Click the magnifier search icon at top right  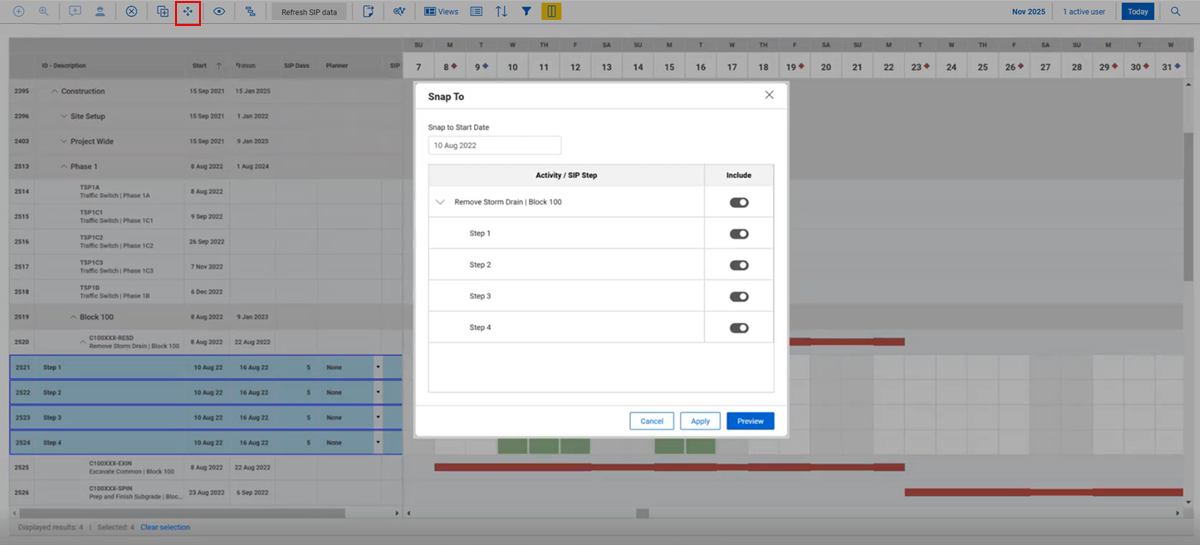tap(1176, 12)
